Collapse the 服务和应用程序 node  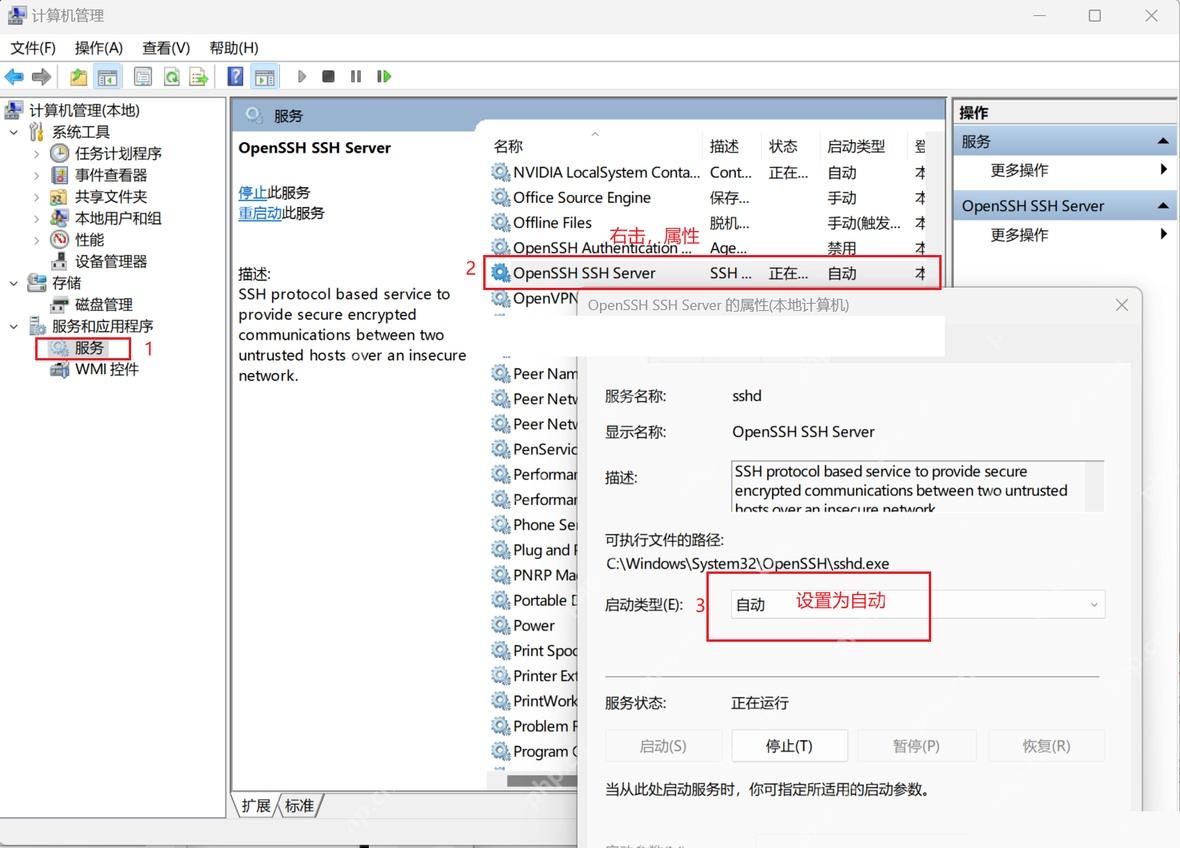(14, 327)
